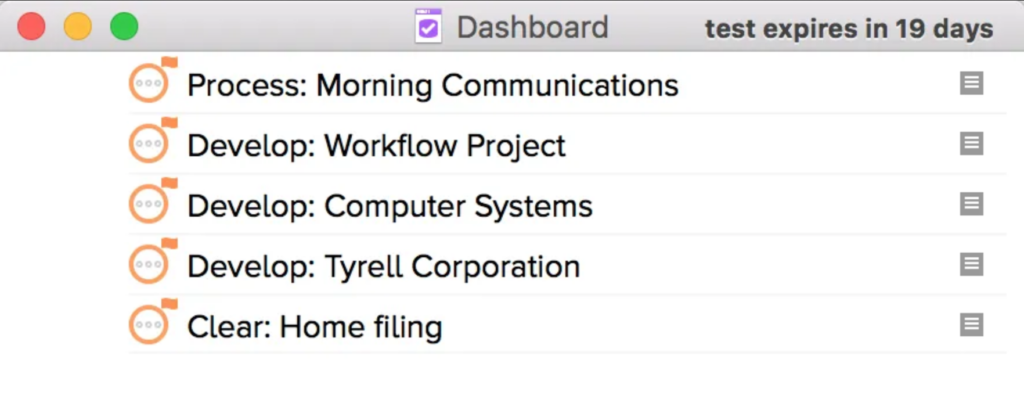Toggle completion circle for Clear: Home filing
This screenshot has height=417, width=1024.
click(x=149, y=326)
